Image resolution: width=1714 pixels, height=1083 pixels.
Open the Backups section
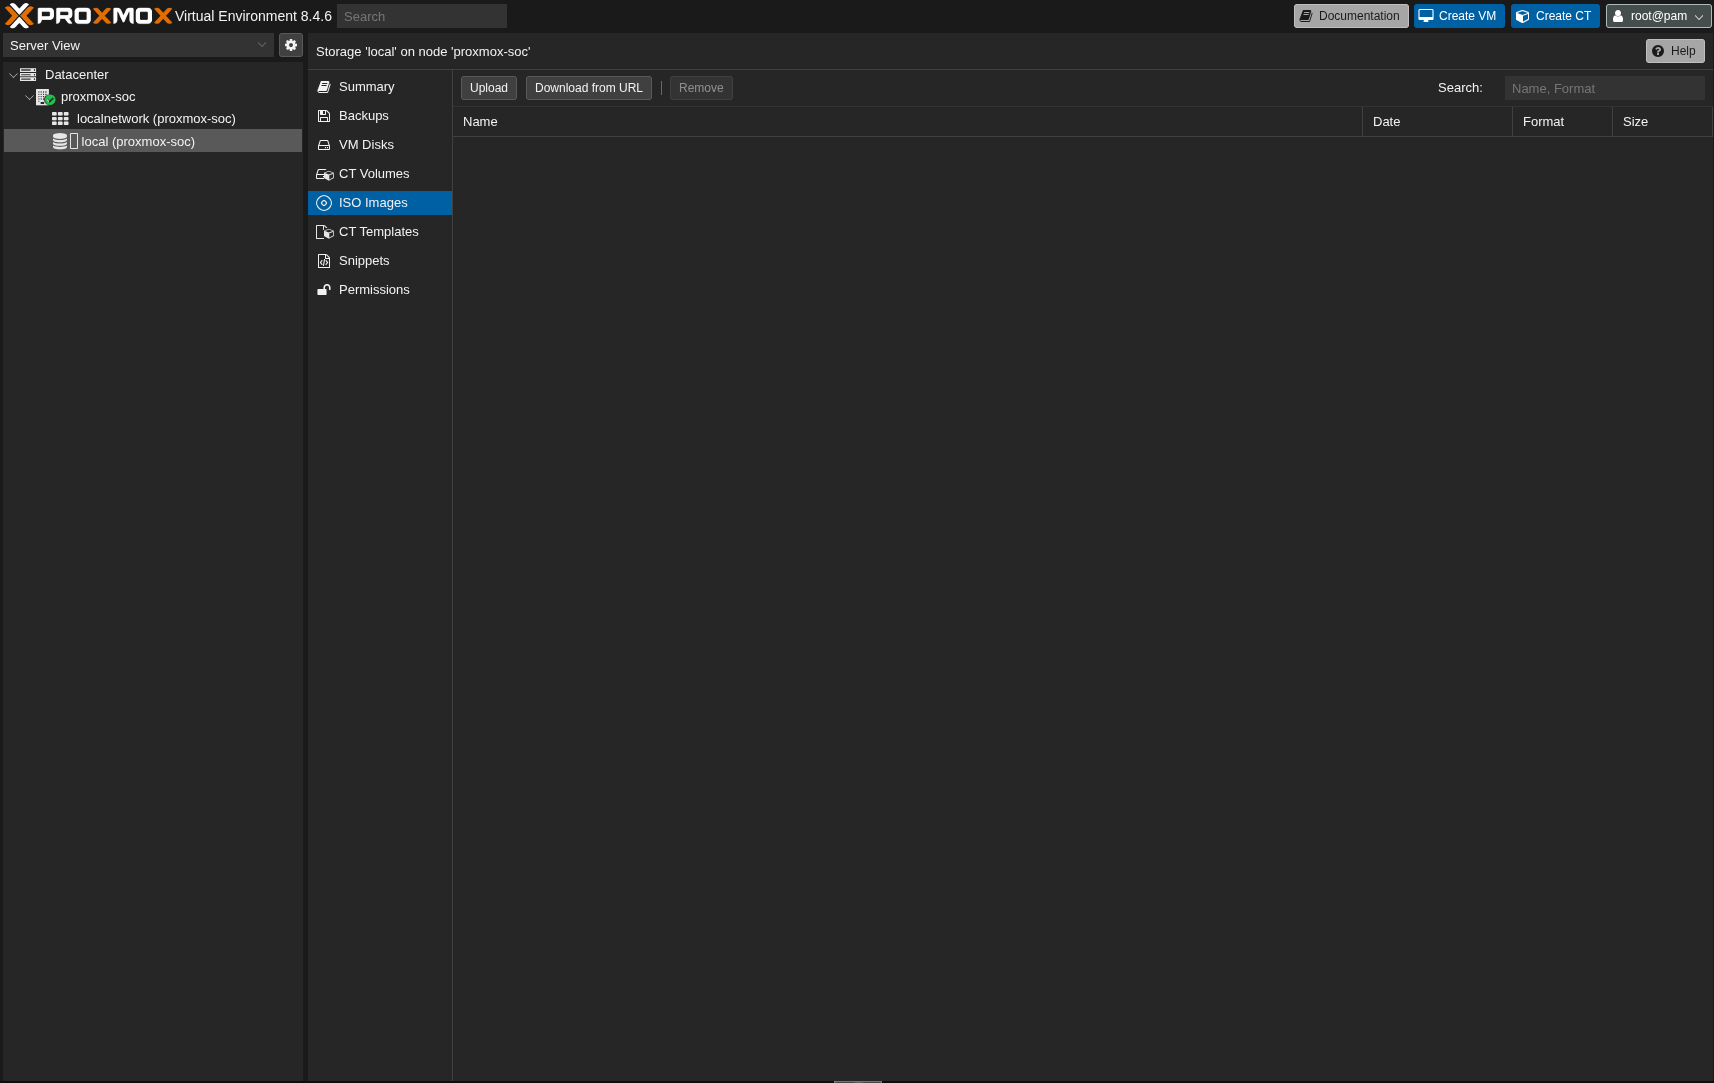click(x=363, y=116)
